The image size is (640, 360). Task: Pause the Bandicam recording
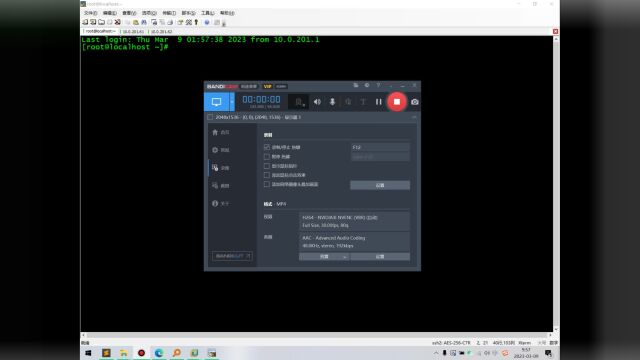379,102
